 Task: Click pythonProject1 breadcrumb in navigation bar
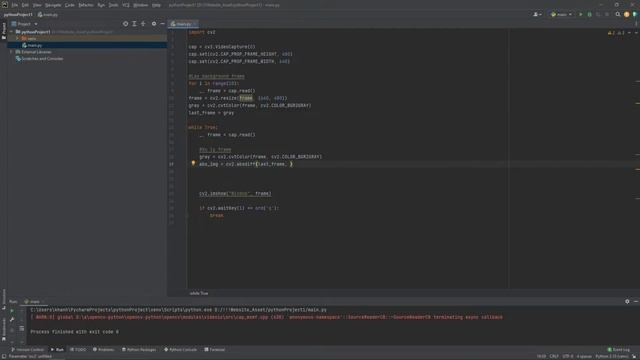click(x=18, y=15)
